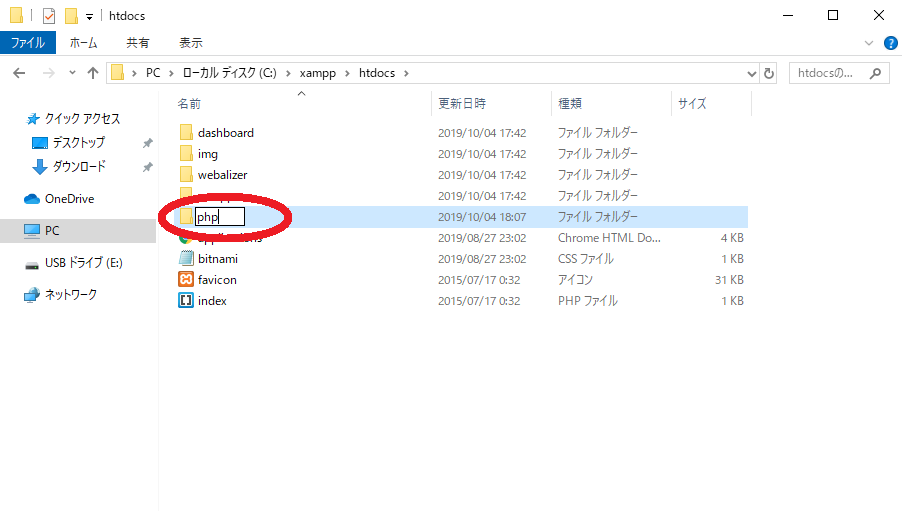Select the bitnami CSS file icon
The image size is (903, 511).
tap(186, 259)
